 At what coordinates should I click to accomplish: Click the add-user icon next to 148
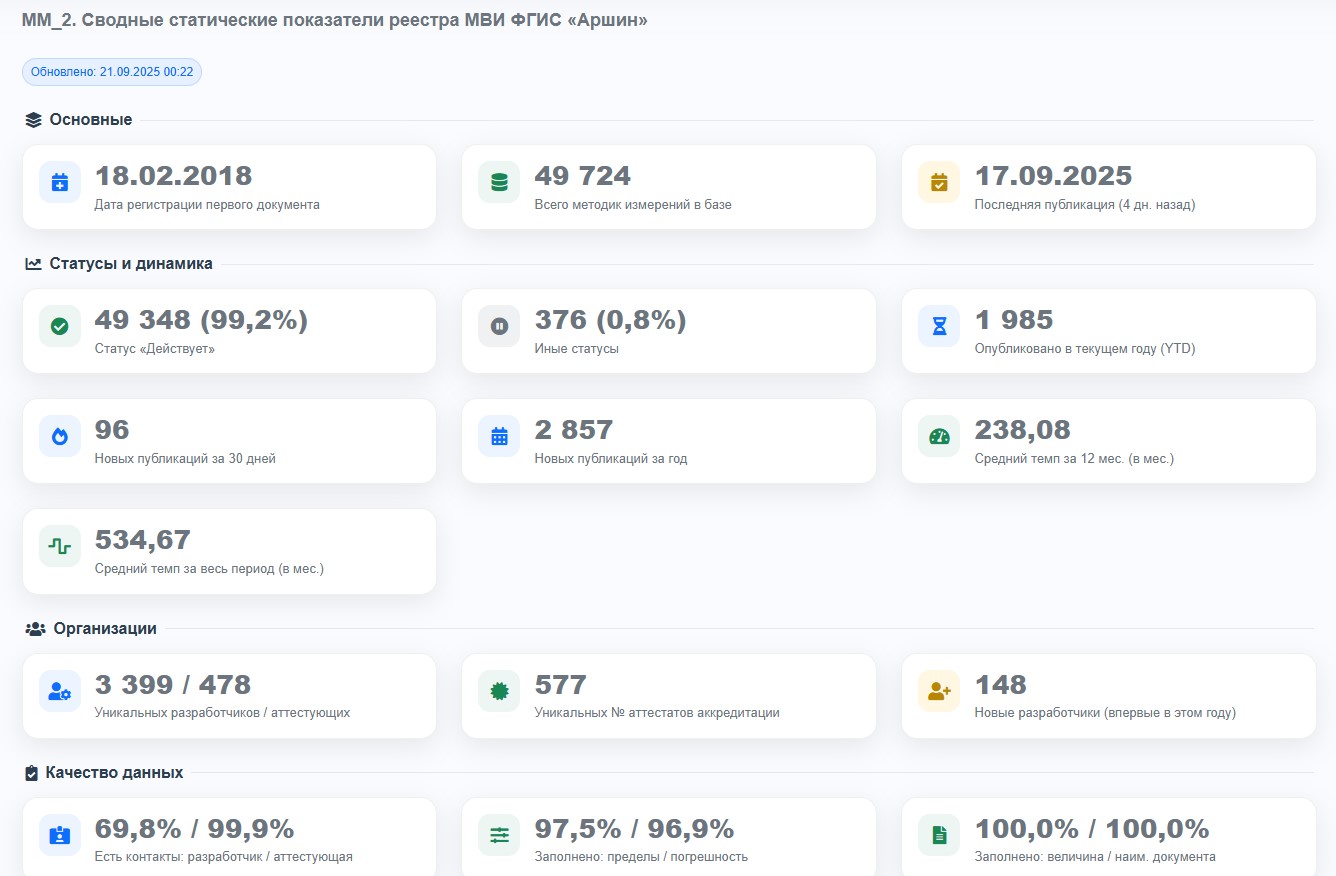939,692
